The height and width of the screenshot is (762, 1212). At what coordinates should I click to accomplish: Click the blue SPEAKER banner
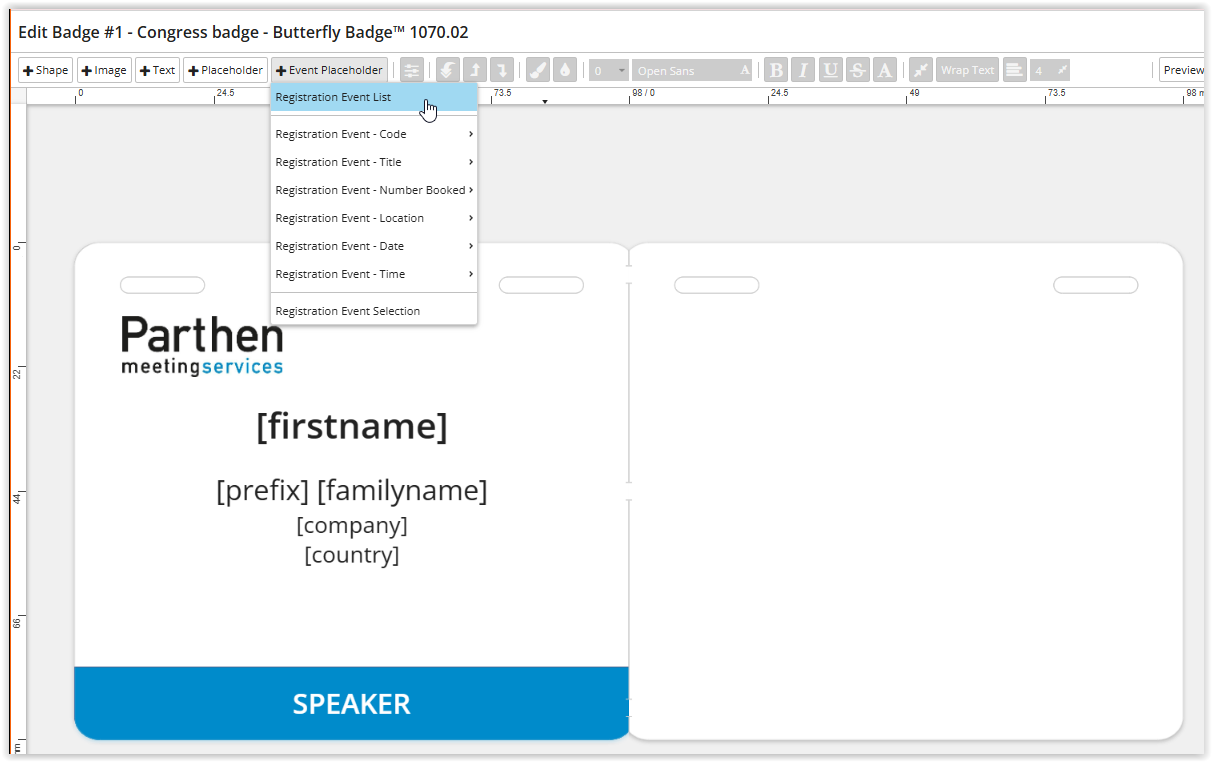point(351,704)
